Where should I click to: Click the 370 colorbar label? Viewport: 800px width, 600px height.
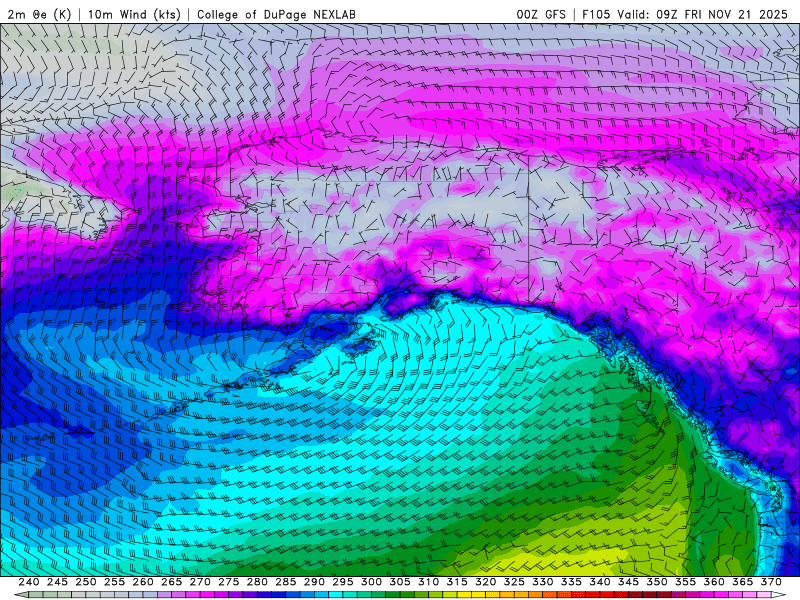pos(771,582)
